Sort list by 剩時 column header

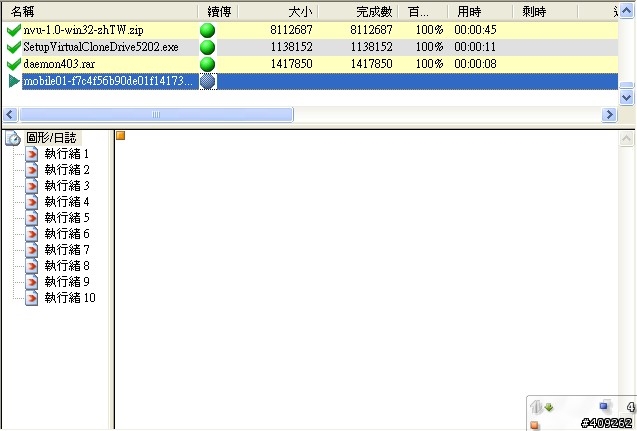tap(545, 12)
